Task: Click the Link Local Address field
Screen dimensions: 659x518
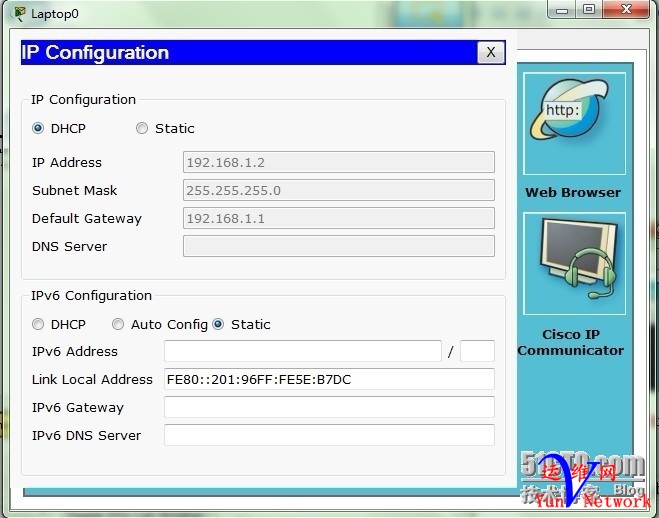Action: [330, 379]
